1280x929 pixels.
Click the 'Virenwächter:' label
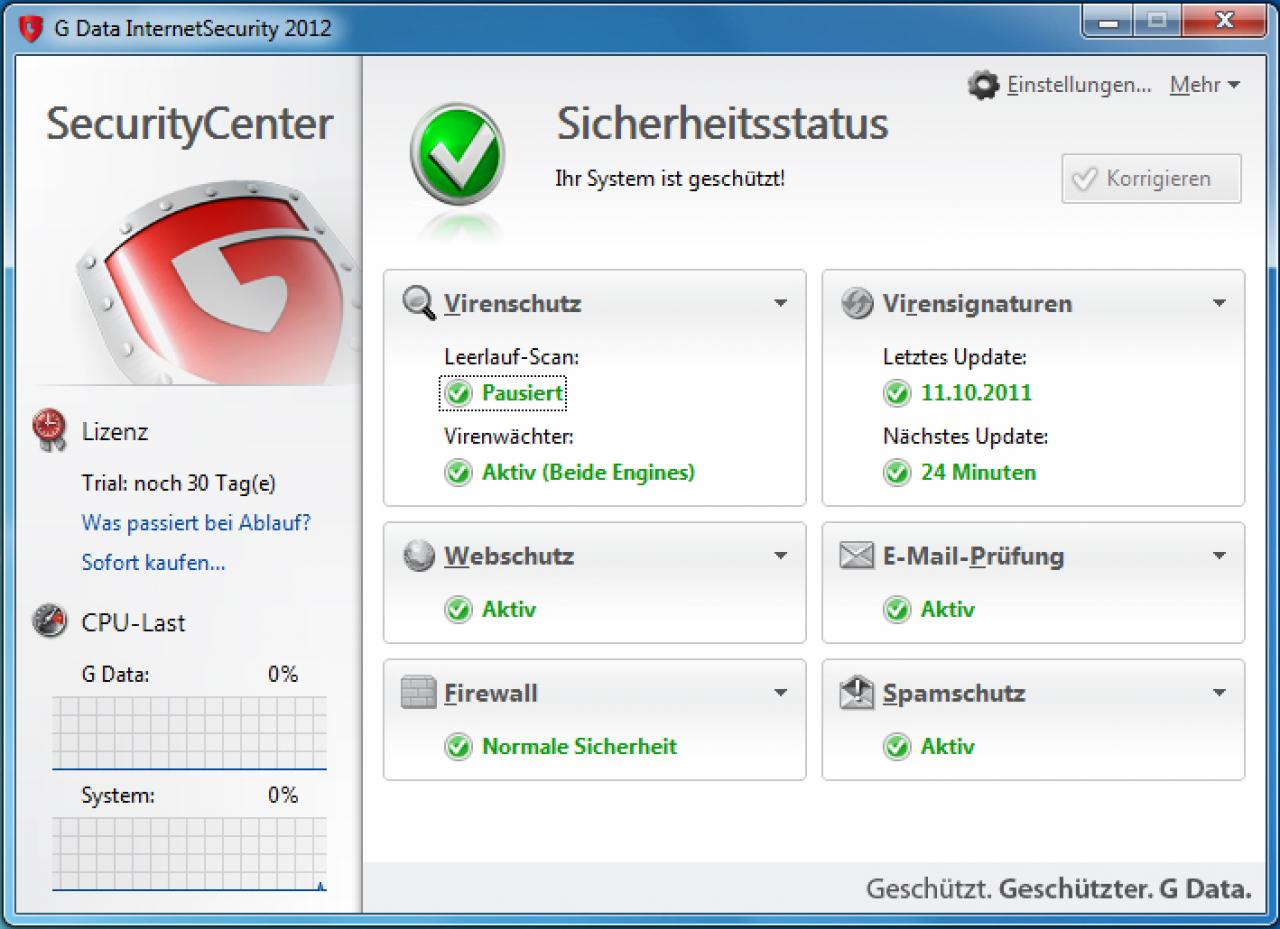tap(509, 436)
